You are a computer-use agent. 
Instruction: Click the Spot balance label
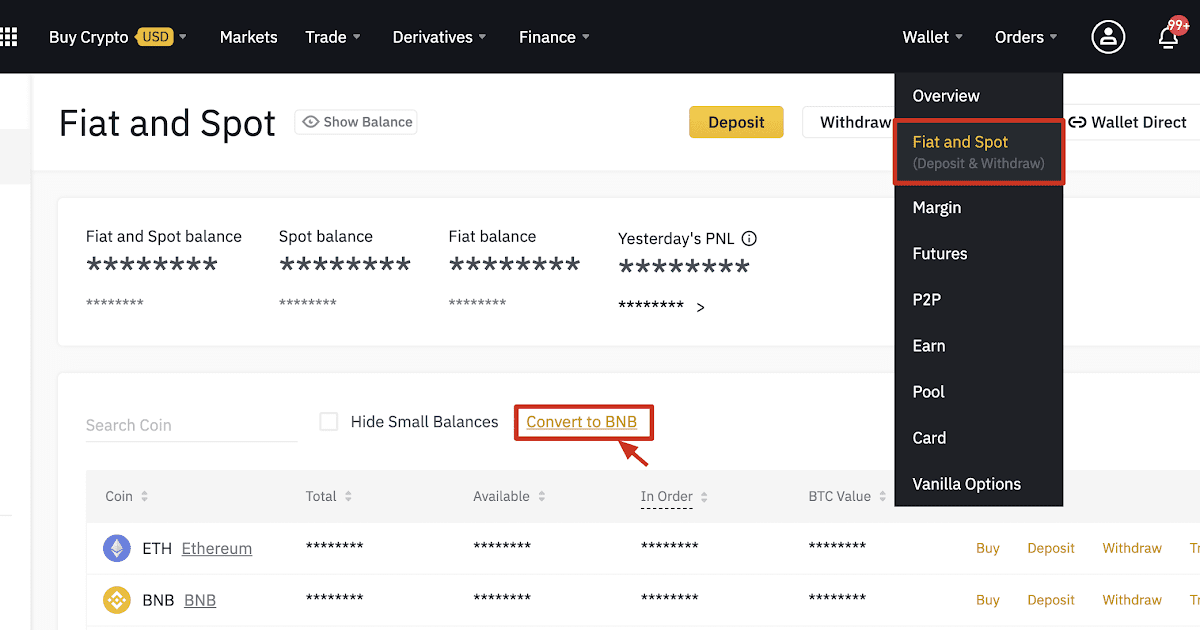pos(326,237)
